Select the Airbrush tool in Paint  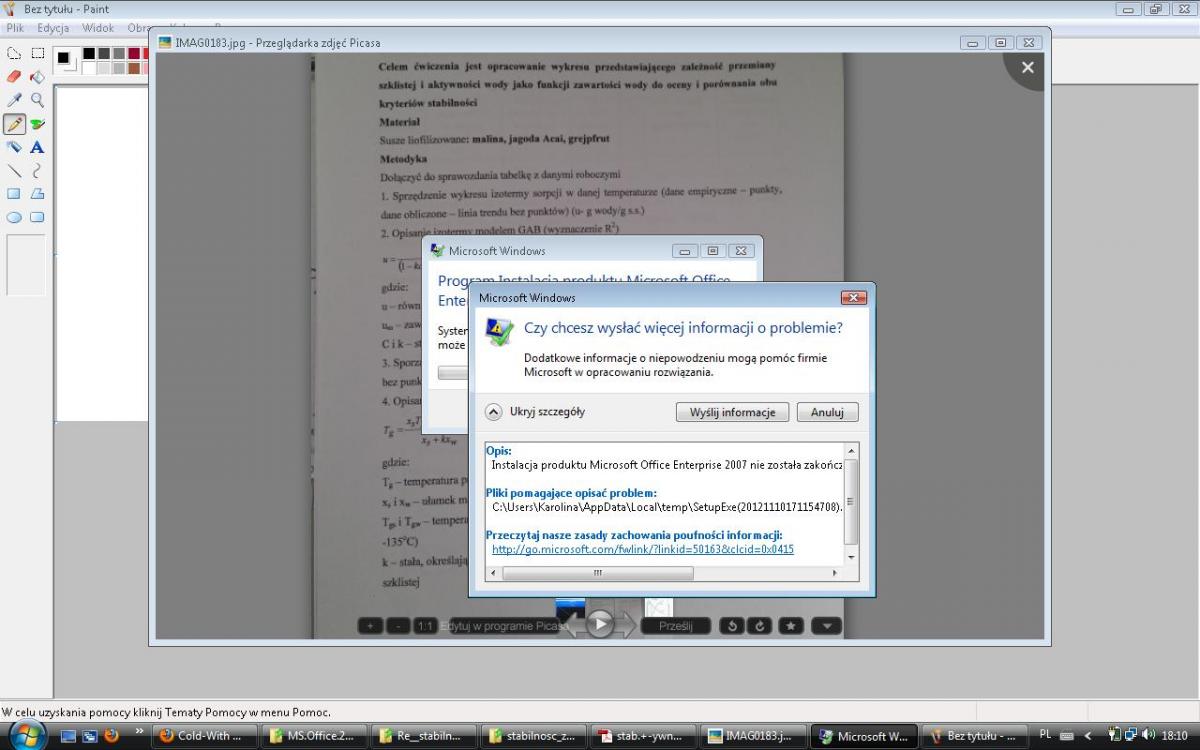[x=14, y=147]
